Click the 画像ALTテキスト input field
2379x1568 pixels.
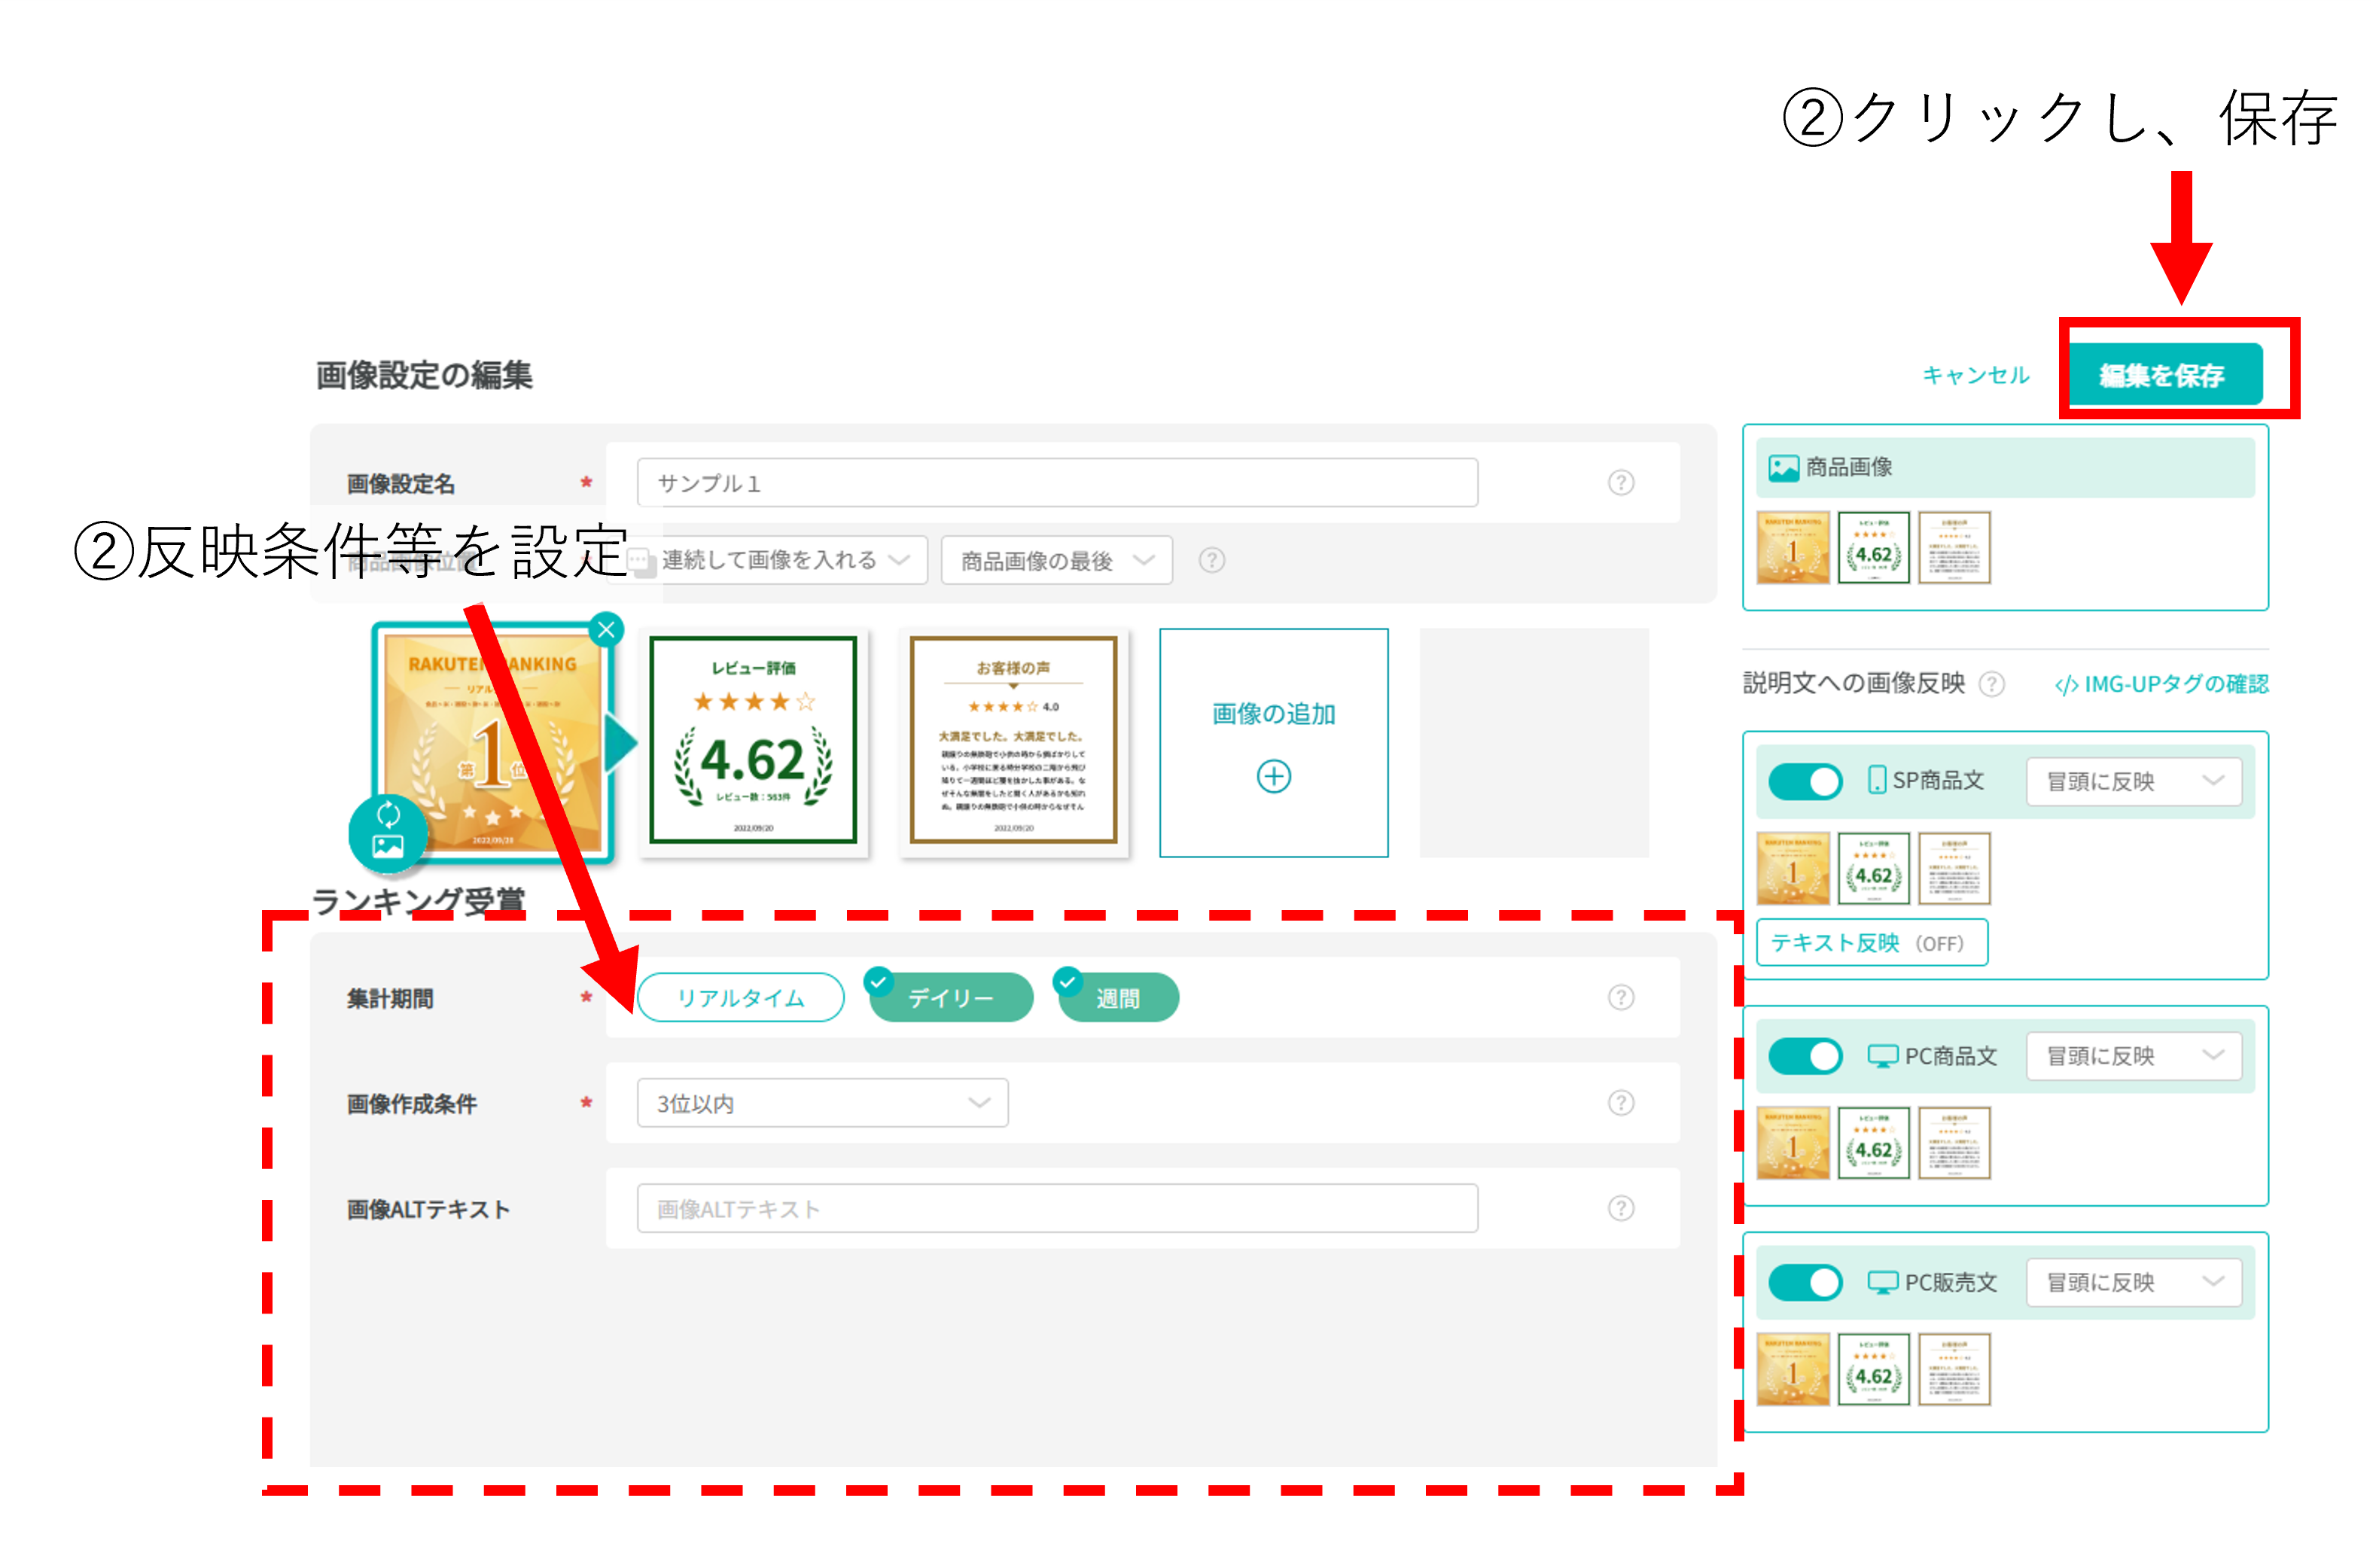1056,1208
